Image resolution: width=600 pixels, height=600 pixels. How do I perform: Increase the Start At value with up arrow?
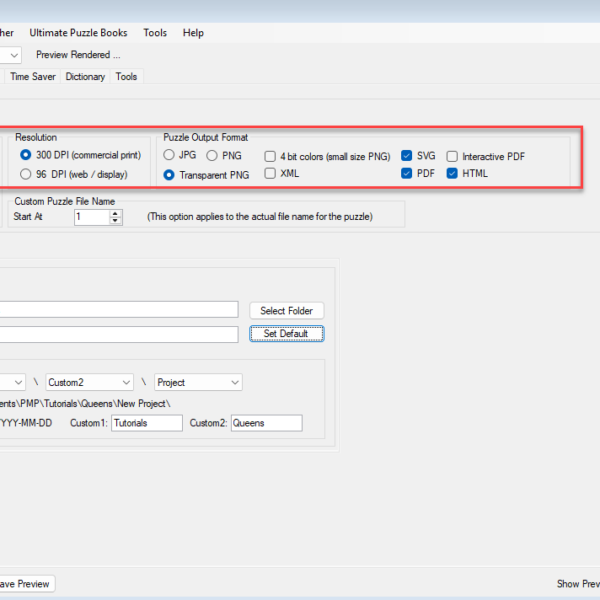(116, 213)
